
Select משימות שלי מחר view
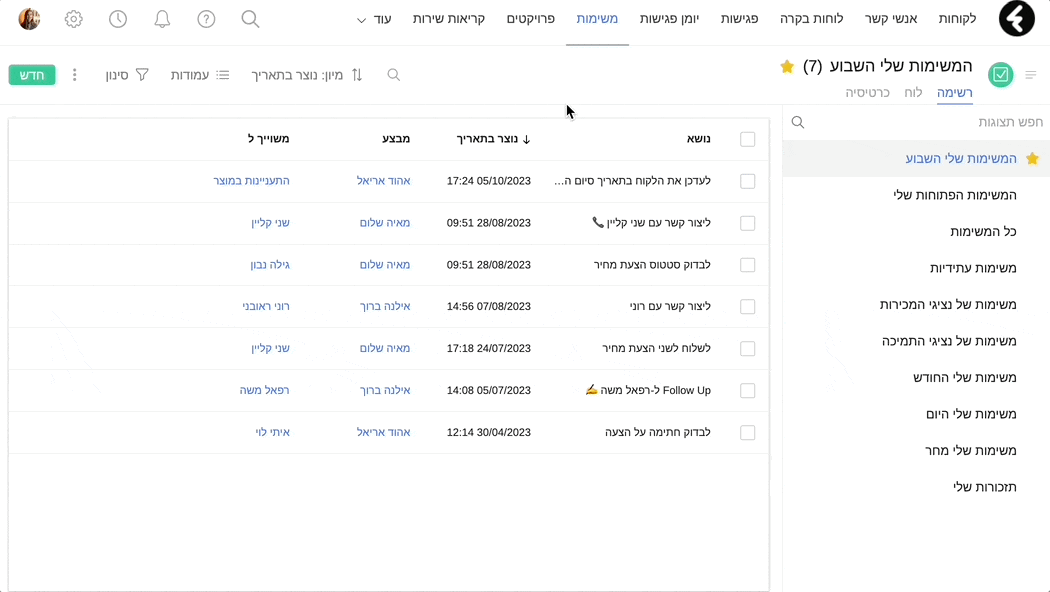point(971,451)
